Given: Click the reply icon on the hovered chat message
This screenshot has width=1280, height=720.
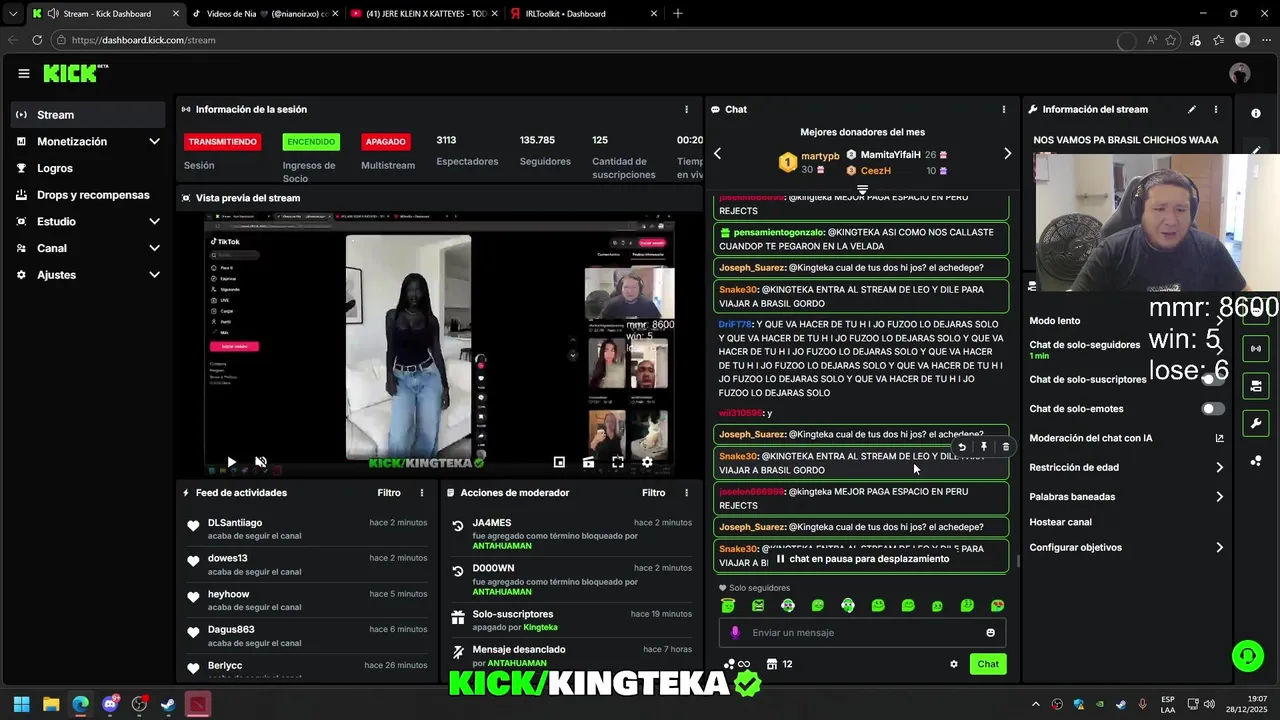Looking at the screenshot, I should click(962, 447).
